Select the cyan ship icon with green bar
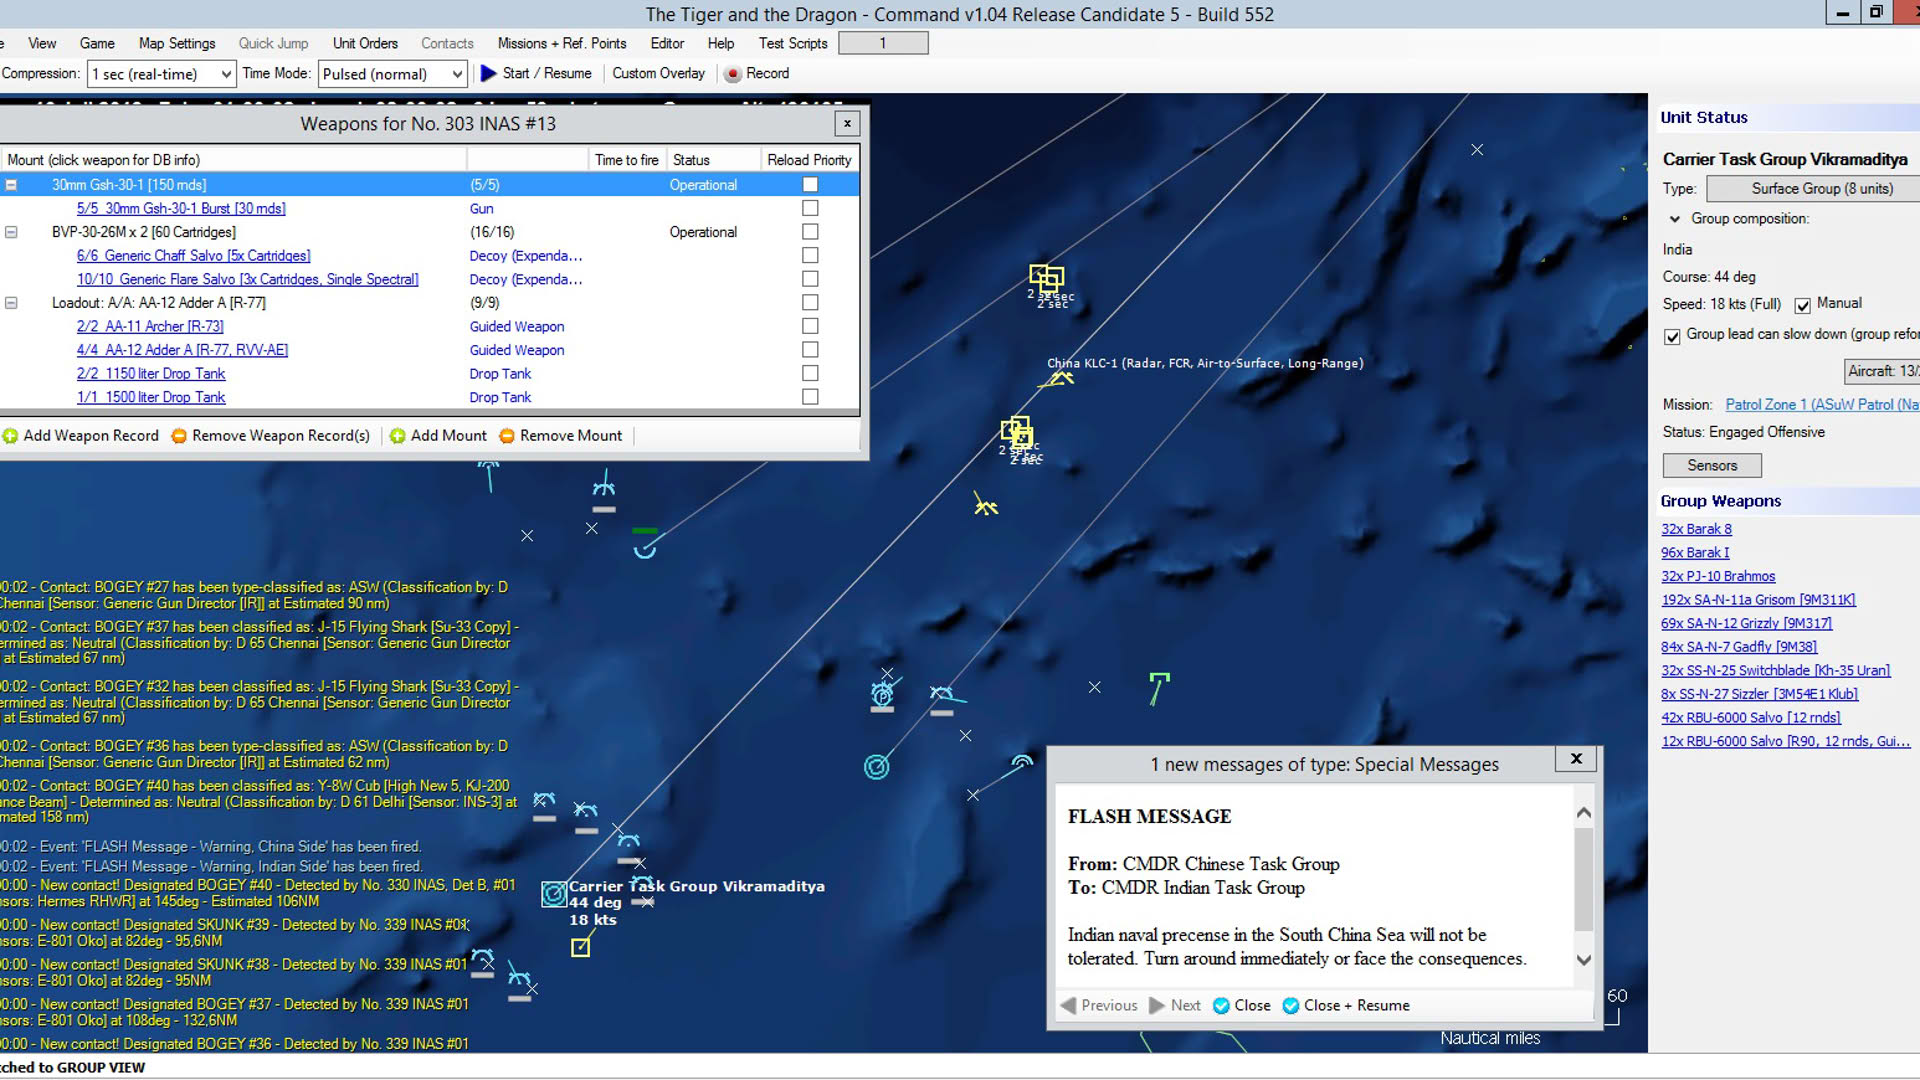1920x1080 pixels. (645, 544)
